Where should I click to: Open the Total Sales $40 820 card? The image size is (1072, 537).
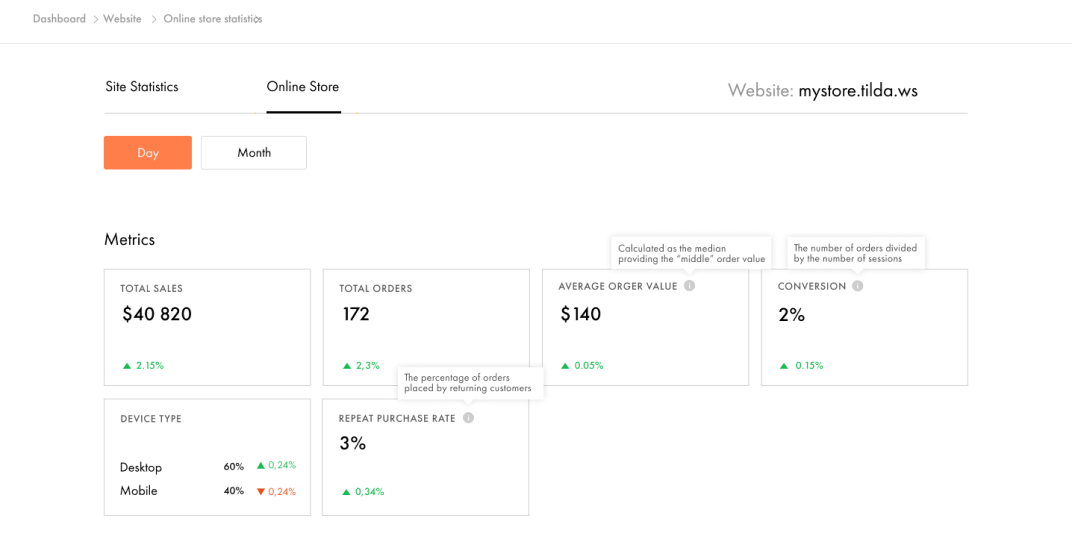(x=207, y=327)
